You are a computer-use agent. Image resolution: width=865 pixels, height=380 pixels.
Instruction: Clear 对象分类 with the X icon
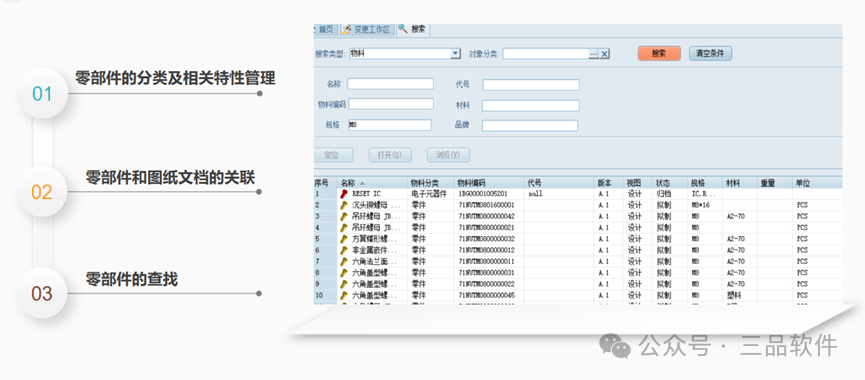pos(605,53)
